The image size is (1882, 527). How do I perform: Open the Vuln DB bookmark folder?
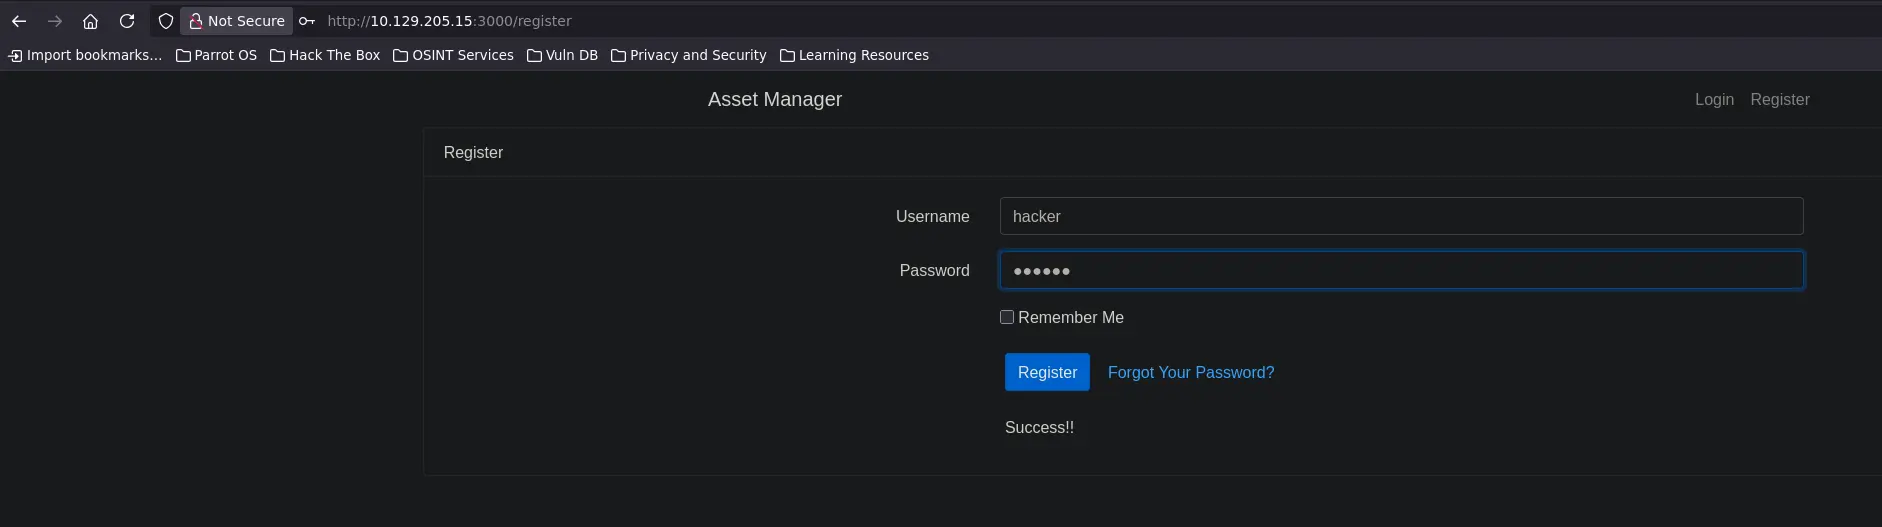pos(562,55)
